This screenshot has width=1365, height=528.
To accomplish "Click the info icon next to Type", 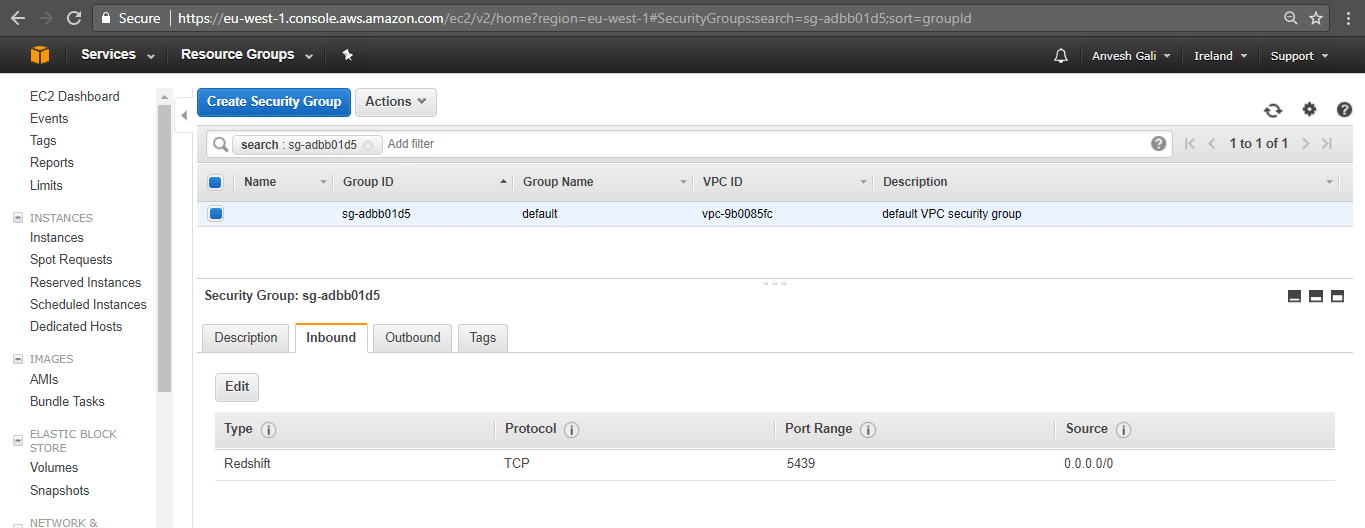I will point(268,430).
